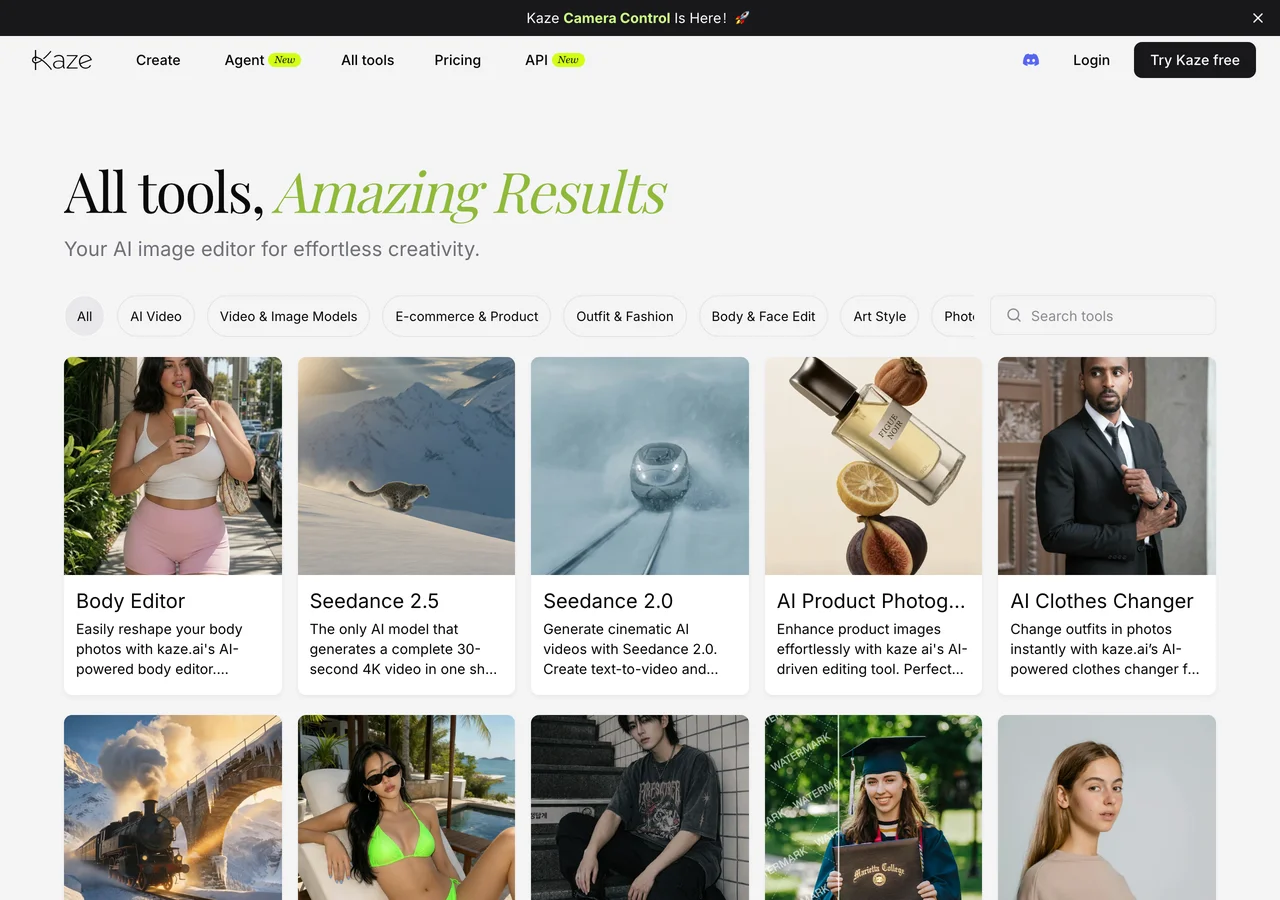Open the man sitting on stairs thumbnail
This screenshot has height=900, width=1280.
click(640, 807)
